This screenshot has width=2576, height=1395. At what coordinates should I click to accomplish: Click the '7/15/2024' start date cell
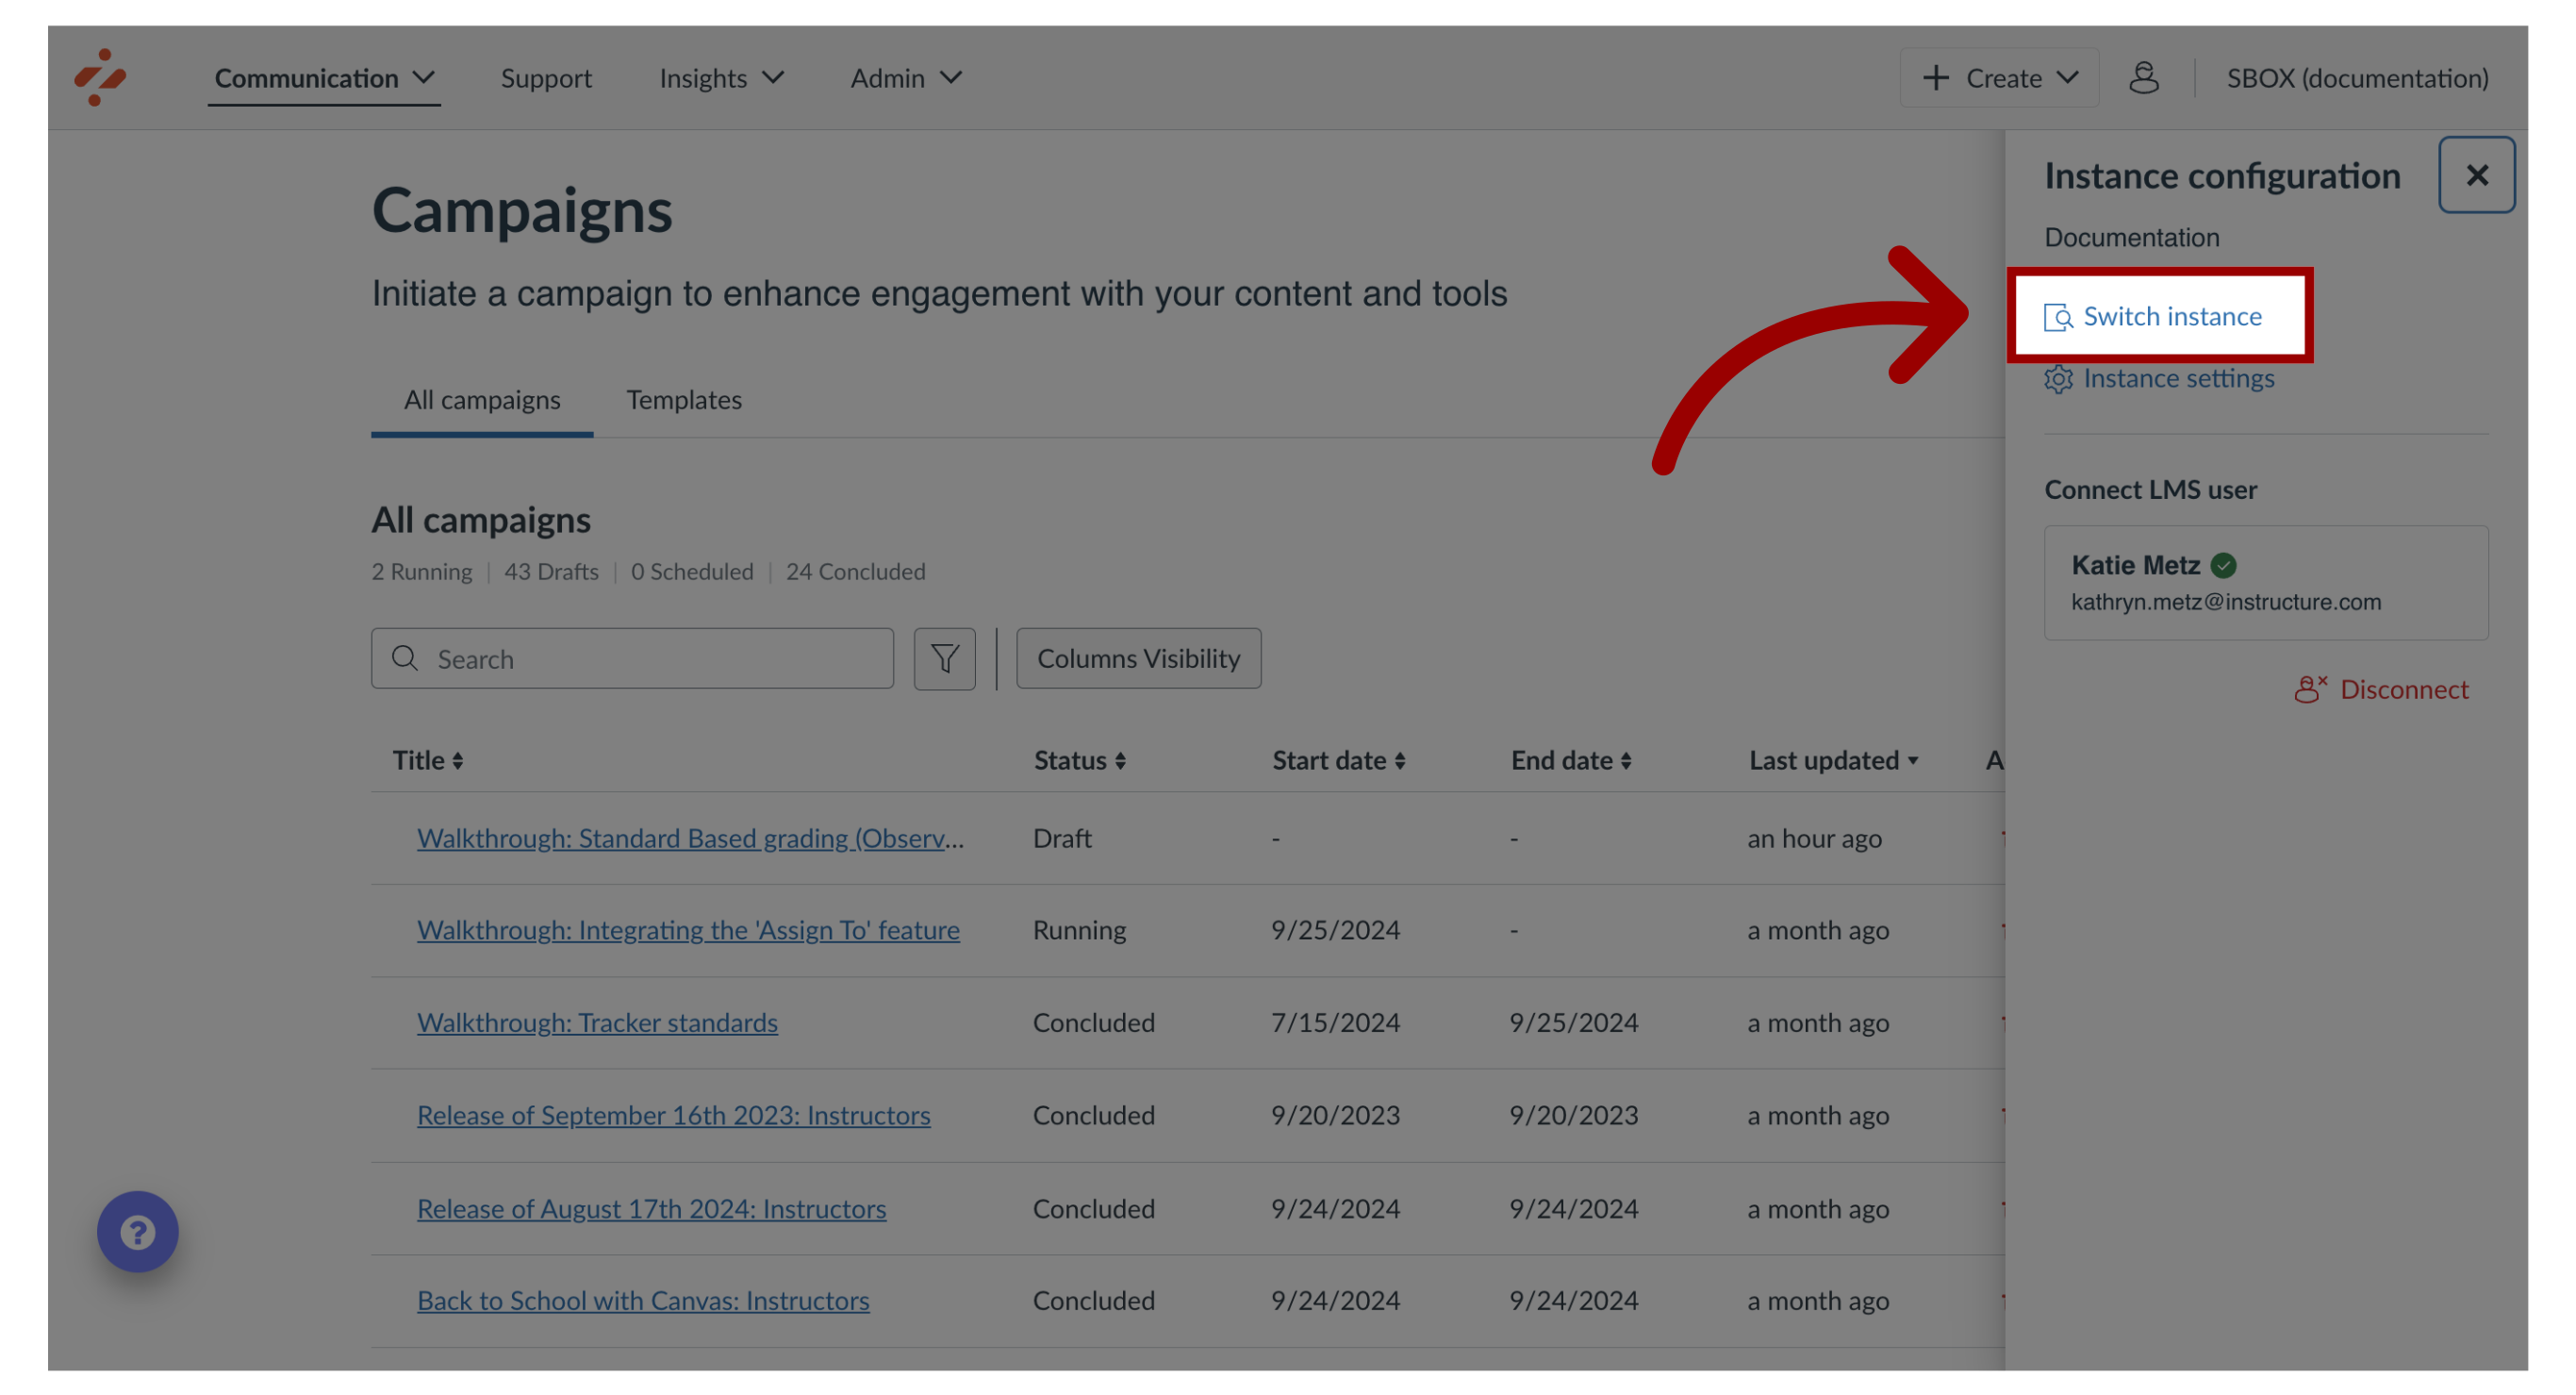[x=1335, y=1022]
